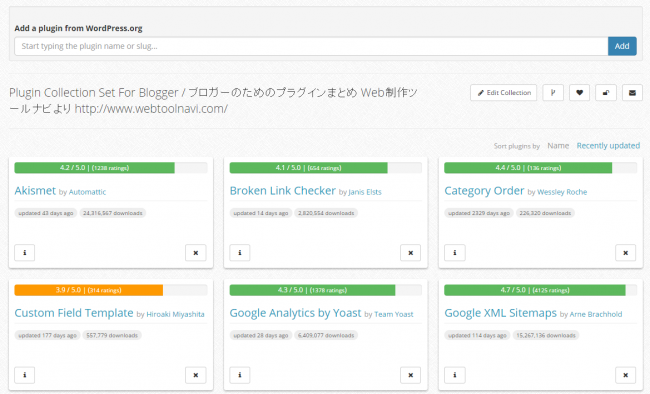Open the Broken Link Checker title
Screen dimensions: 650x394
point(282,190)
